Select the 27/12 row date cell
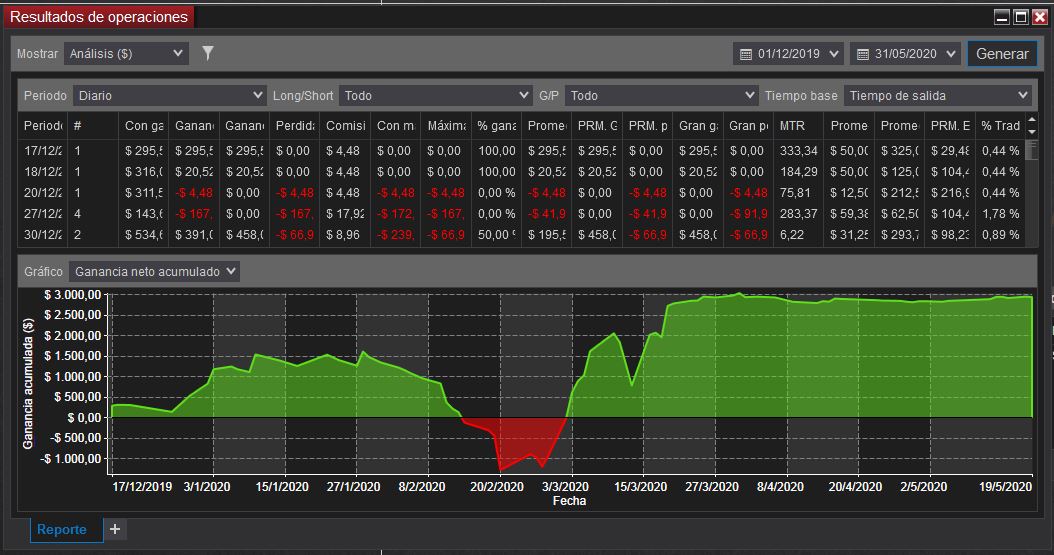 [43, 214]
